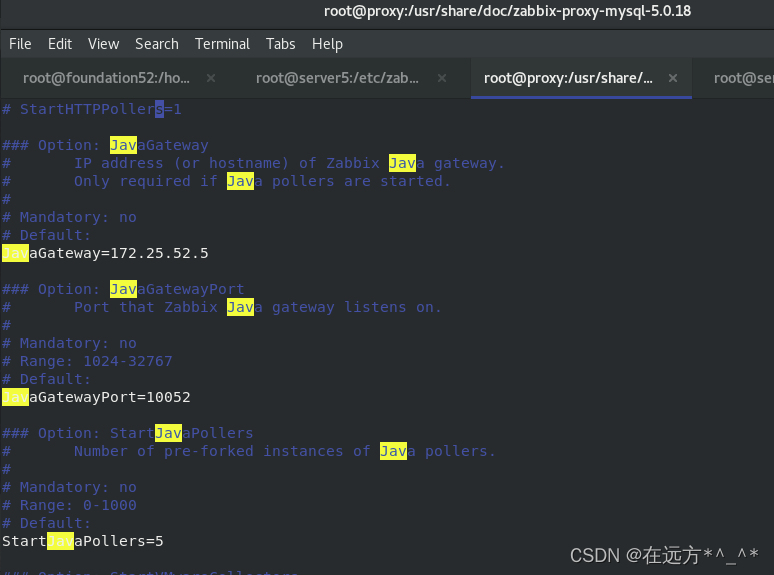The height and width of the screenshot is (575, 774).
Task: Click the line JavaGatewayPort=10052
Action: click(x=96, y=397)
